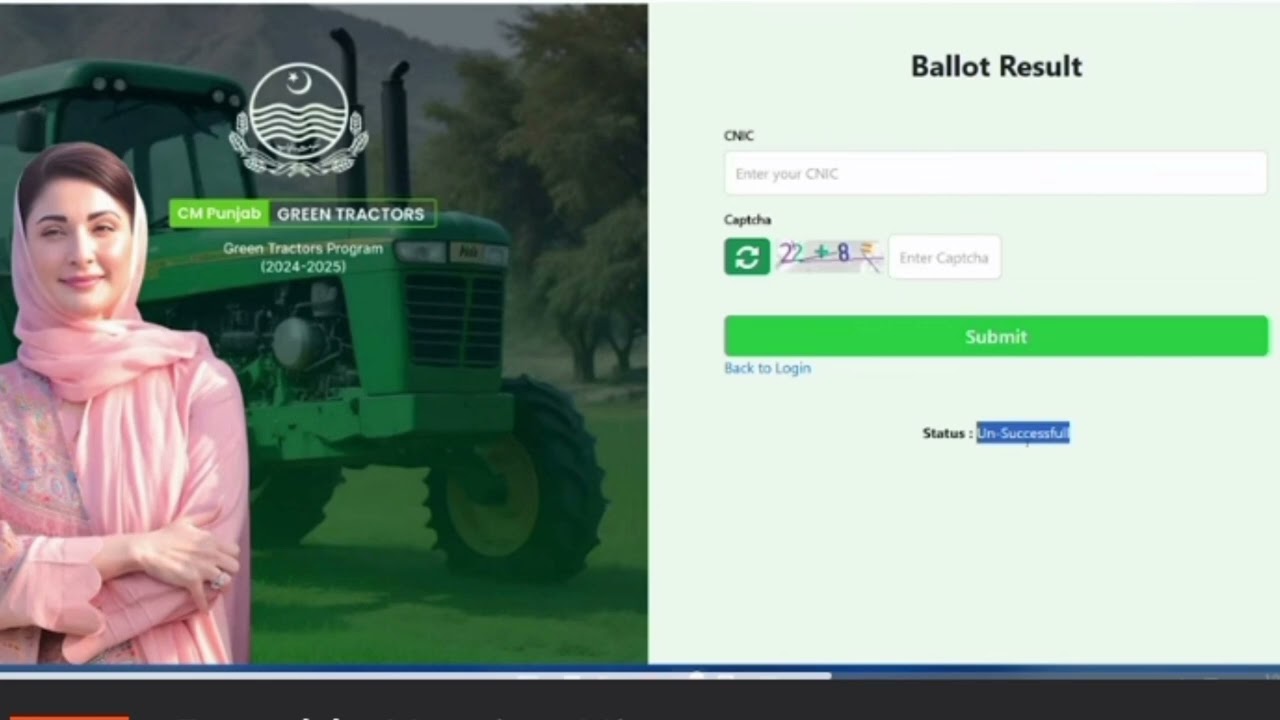Click the Ballot Result heading
1280x720 pixels.
coord(996,66)
